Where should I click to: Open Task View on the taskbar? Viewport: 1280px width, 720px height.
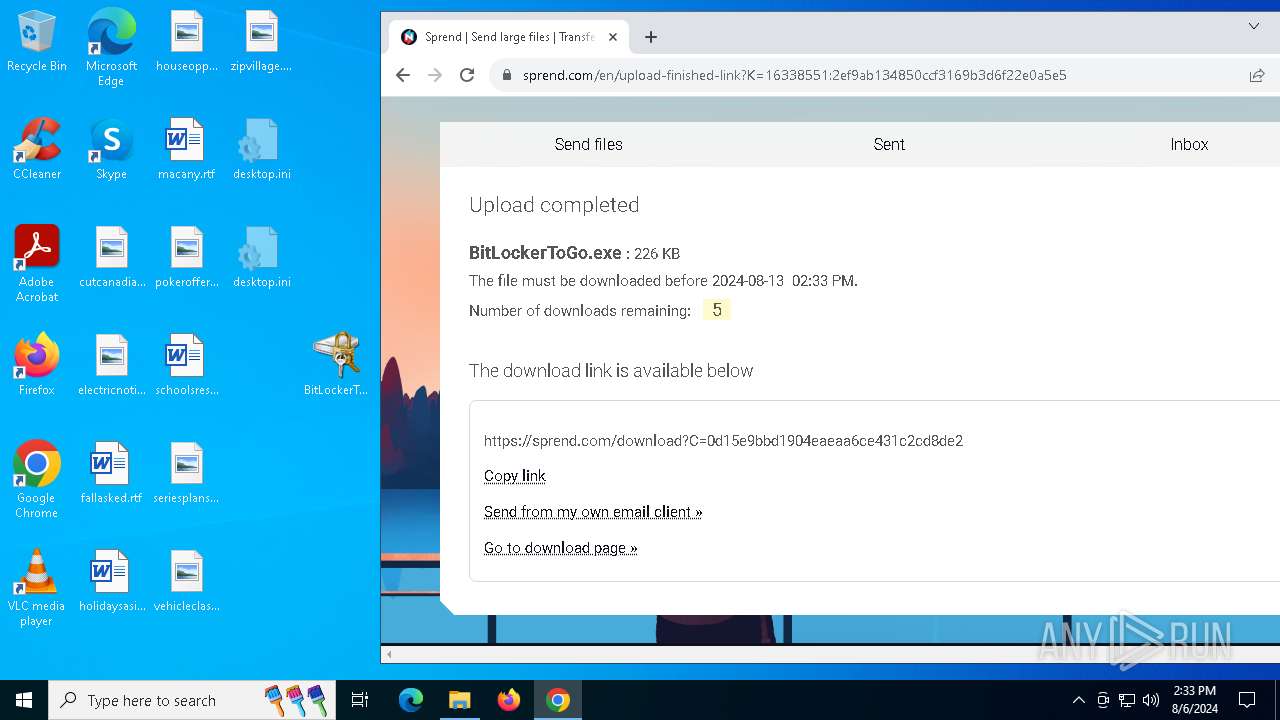click(x=360, y=700)
